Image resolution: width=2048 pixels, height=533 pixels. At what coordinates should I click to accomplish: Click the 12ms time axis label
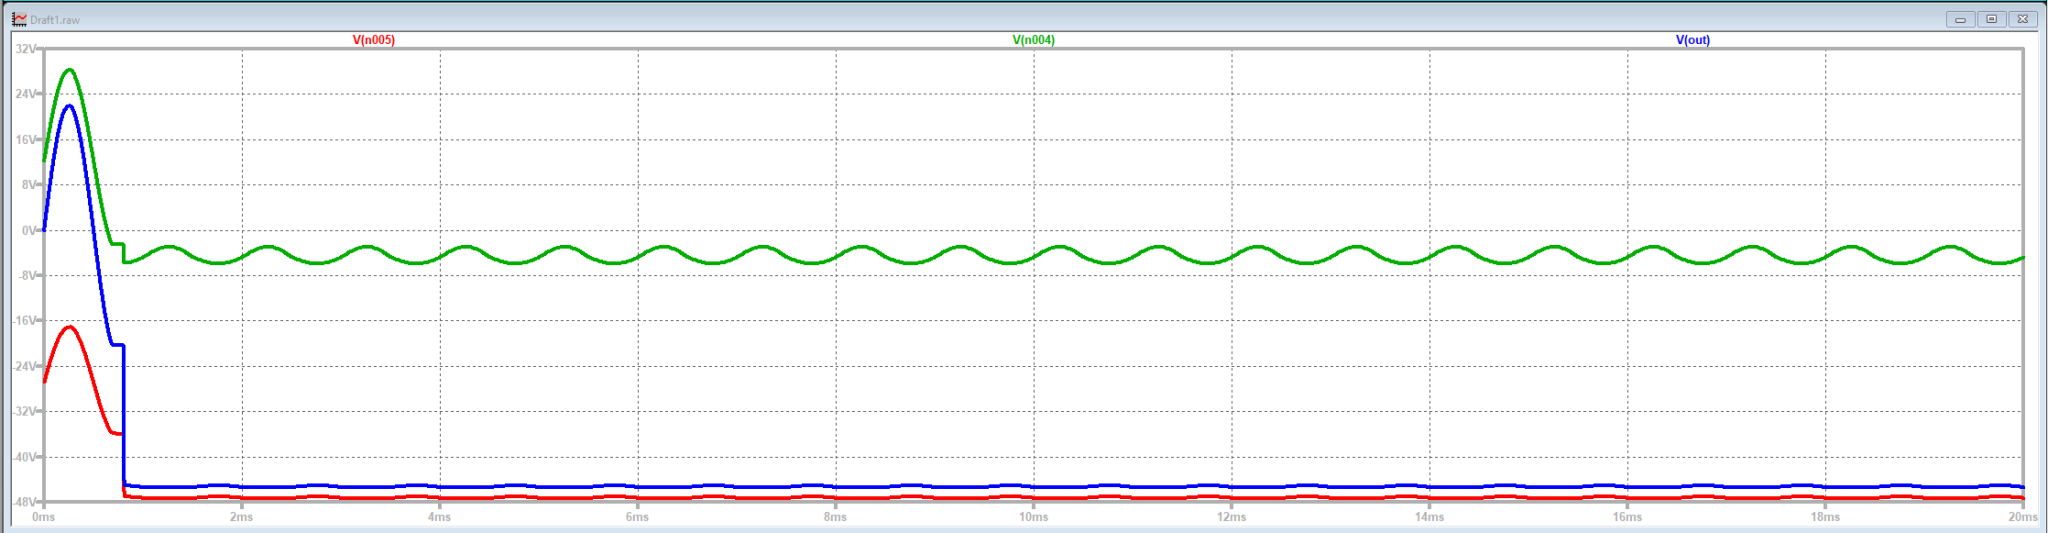click(1232, 517)
